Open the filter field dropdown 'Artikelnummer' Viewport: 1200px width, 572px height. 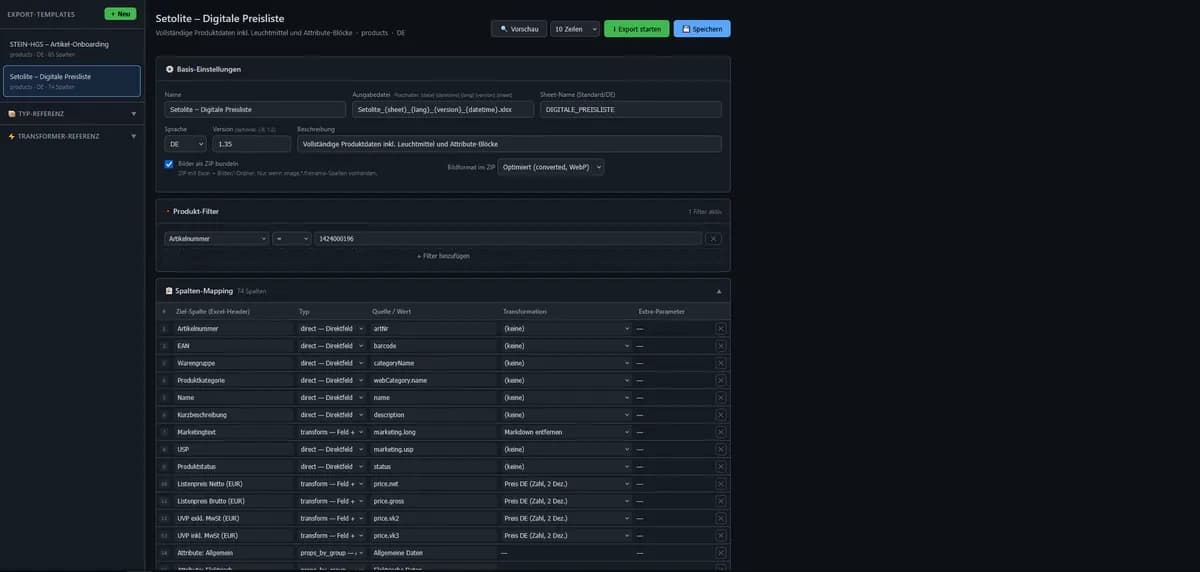[217, 239]
